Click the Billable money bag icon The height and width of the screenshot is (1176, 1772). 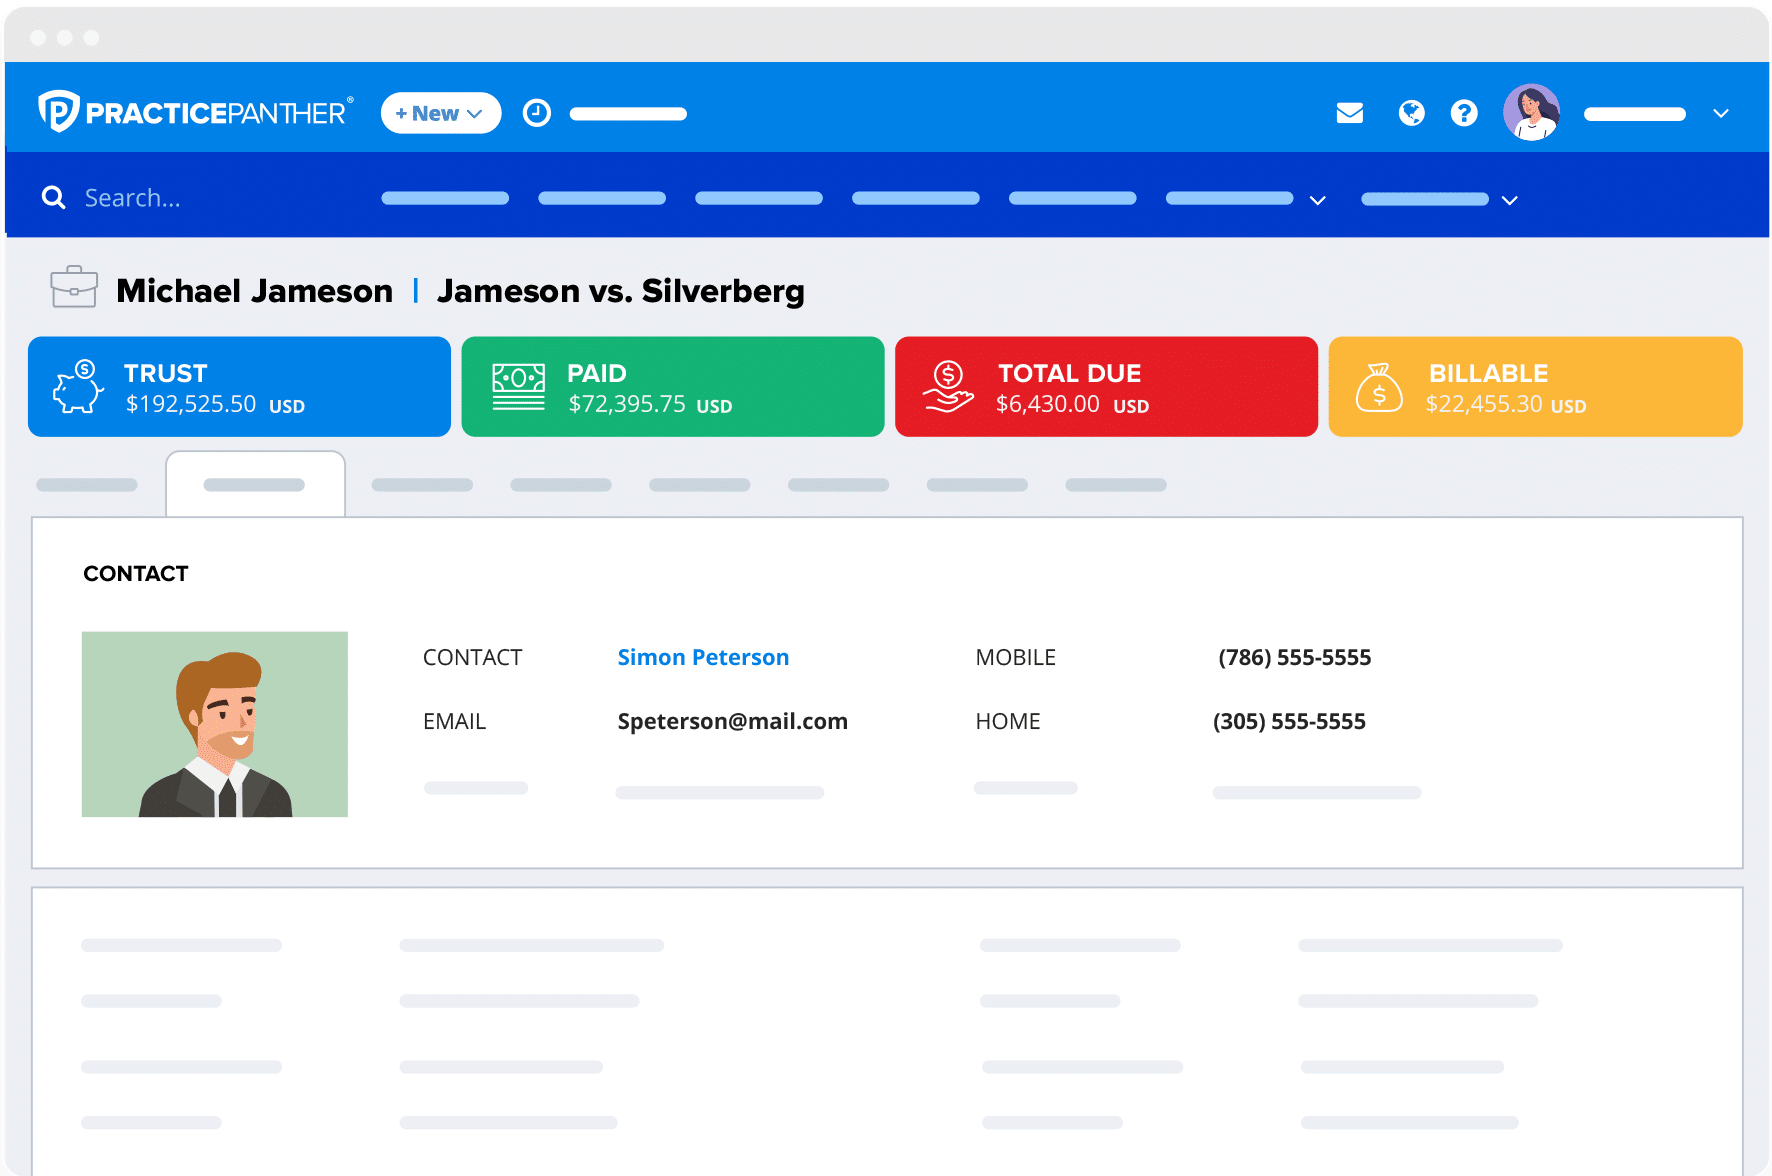pyautogui.click(x=1379, y=387)
